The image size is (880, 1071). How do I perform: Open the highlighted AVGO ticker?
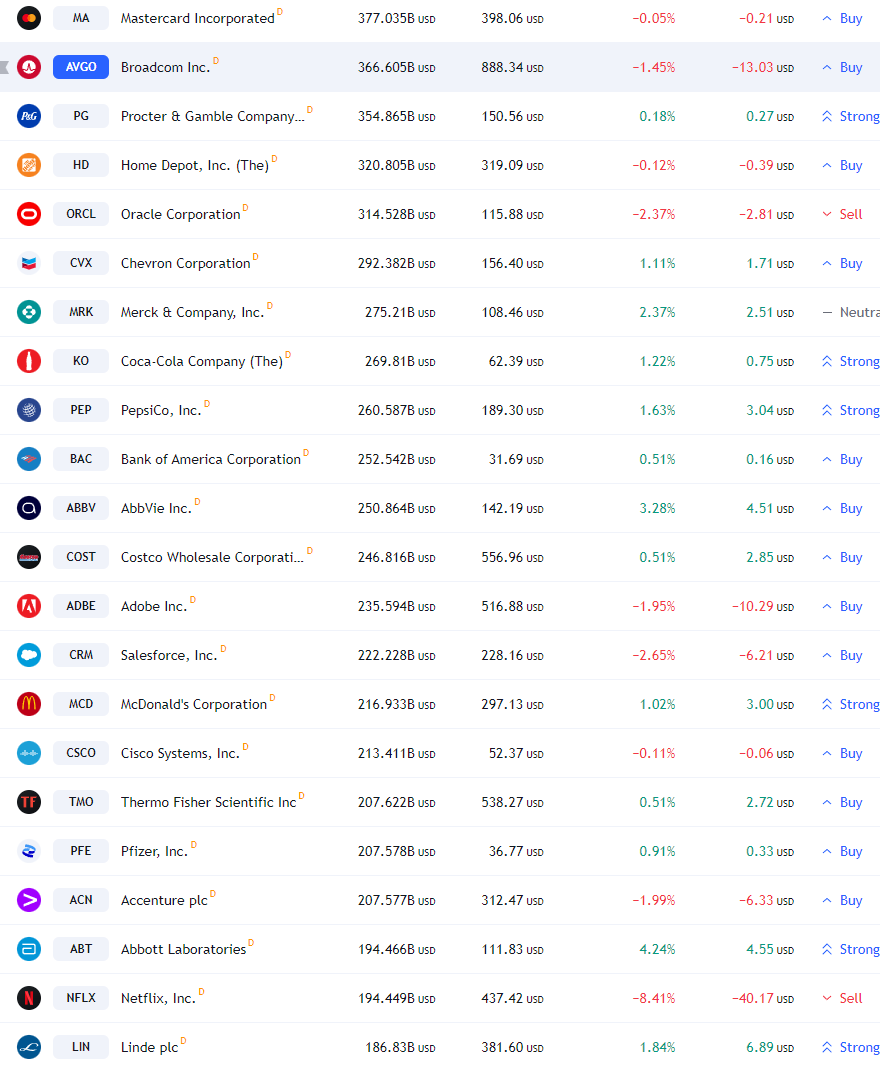pyautogui.click(x=81, y=67)
